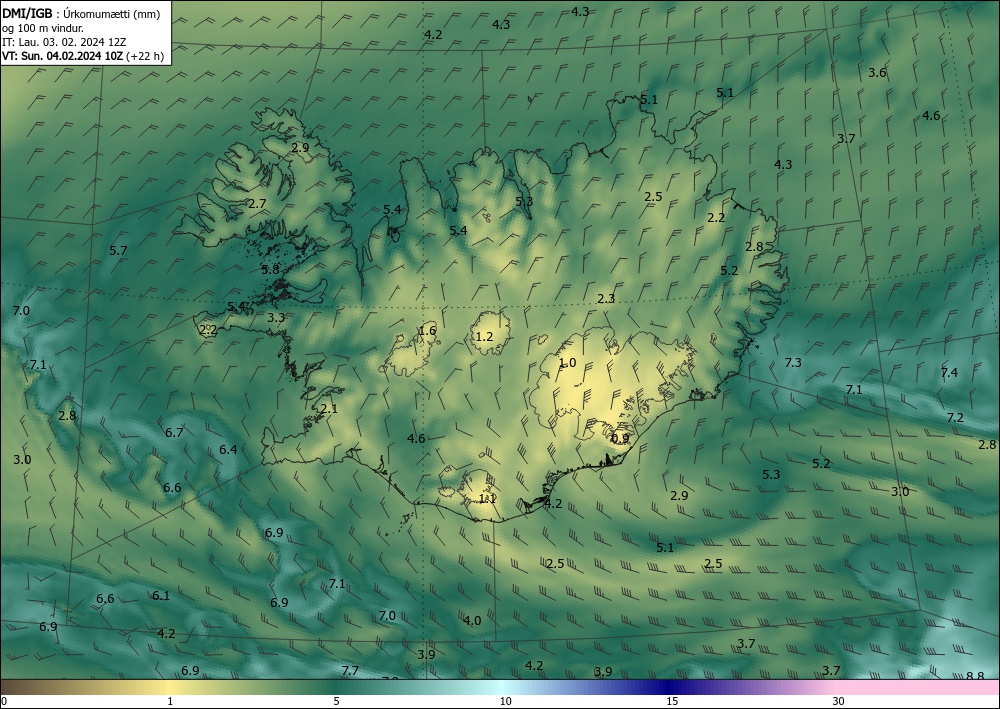This screenshot has width=1000, height=709.
Task: Click the 7.4 value on the map
Action: coord(949,372)
